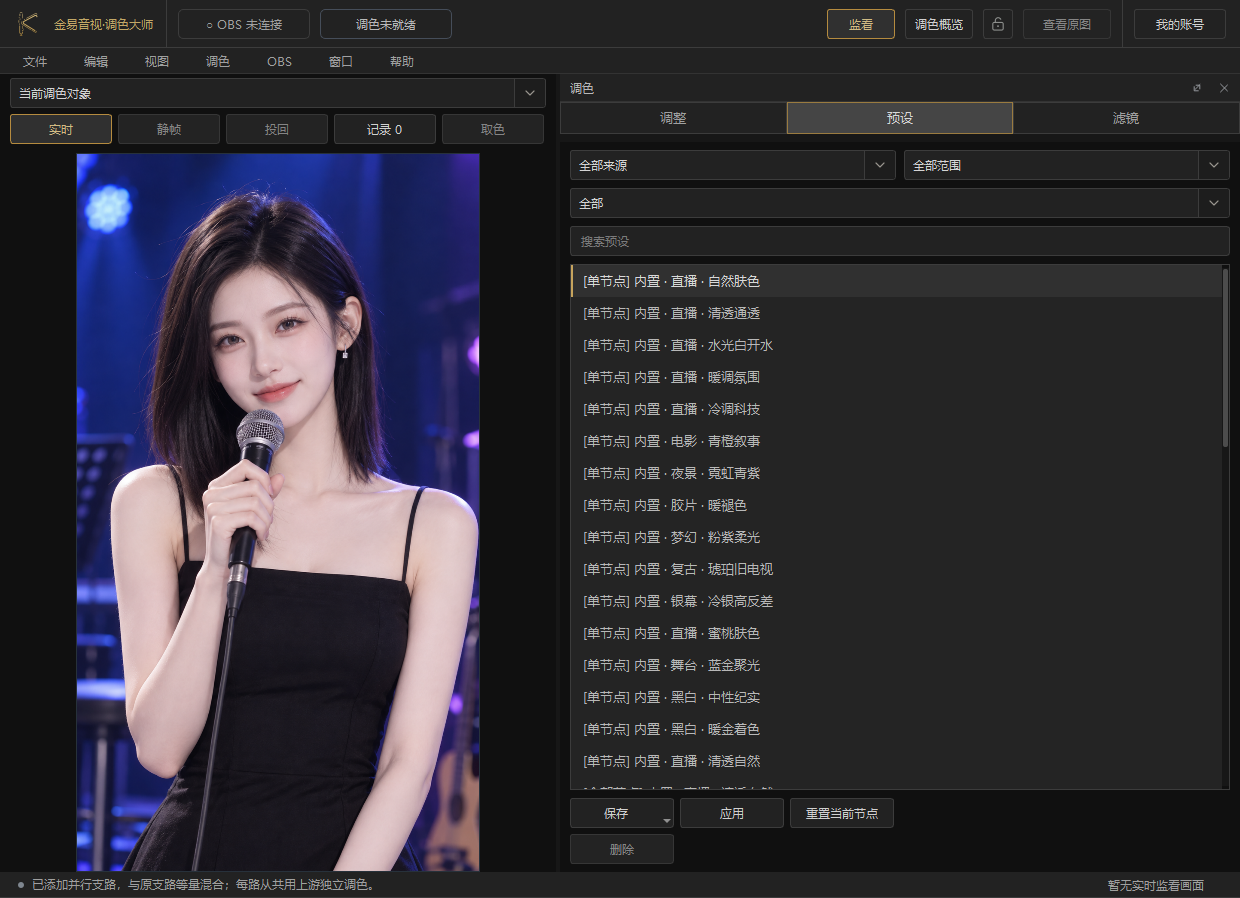1240x898 pixels.
Task: Open the 窗口 menu
Action: point(341,61)
